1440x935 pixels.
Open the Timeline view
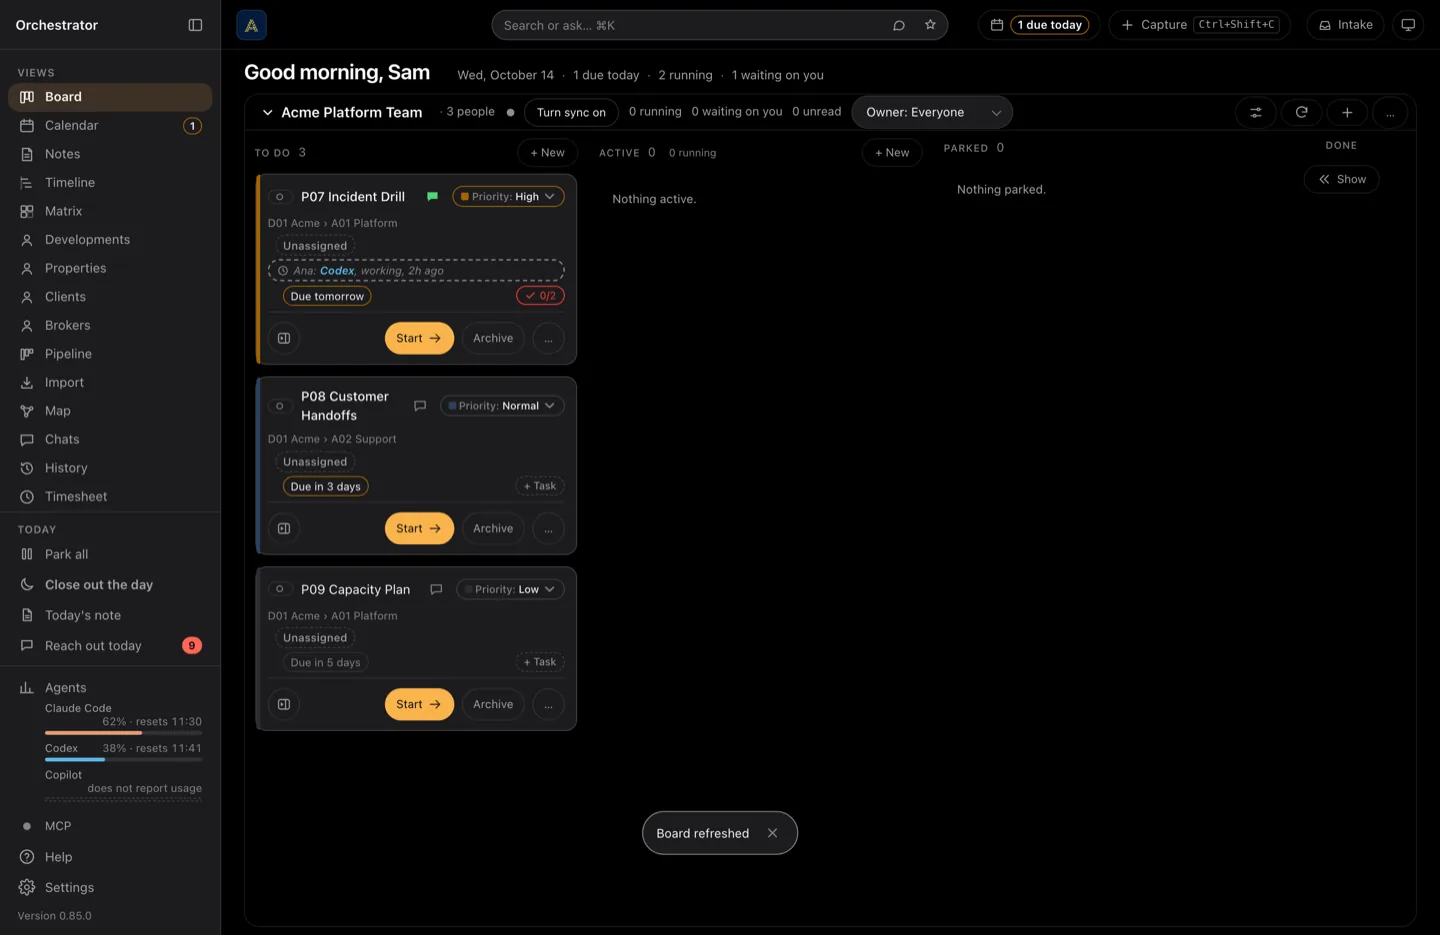coord(110,182)
